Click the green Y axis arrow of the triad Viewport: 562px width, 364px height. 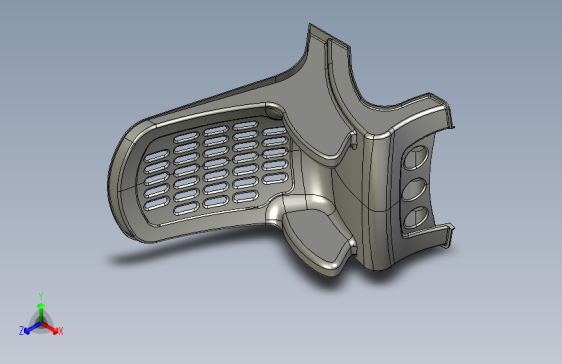(41, 312)
